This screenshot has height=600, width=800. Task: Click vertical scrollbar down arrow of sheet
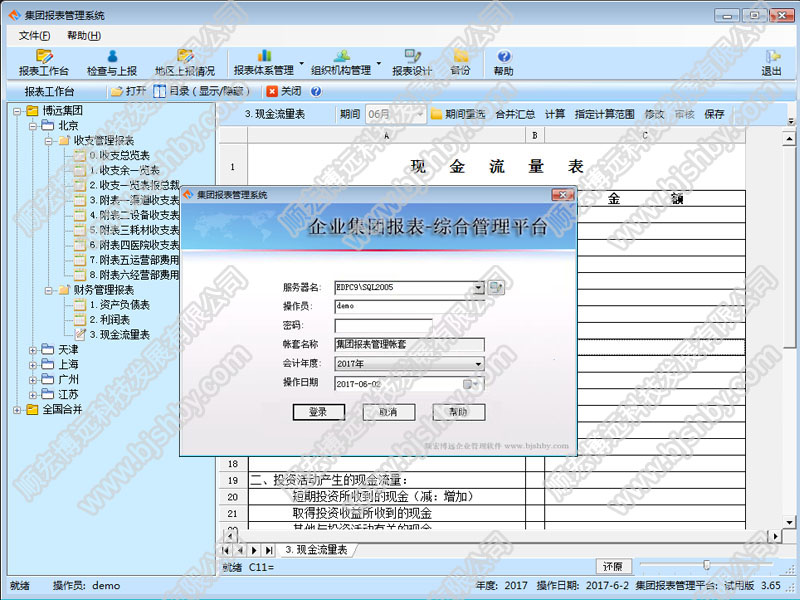[x=789, y=522]
